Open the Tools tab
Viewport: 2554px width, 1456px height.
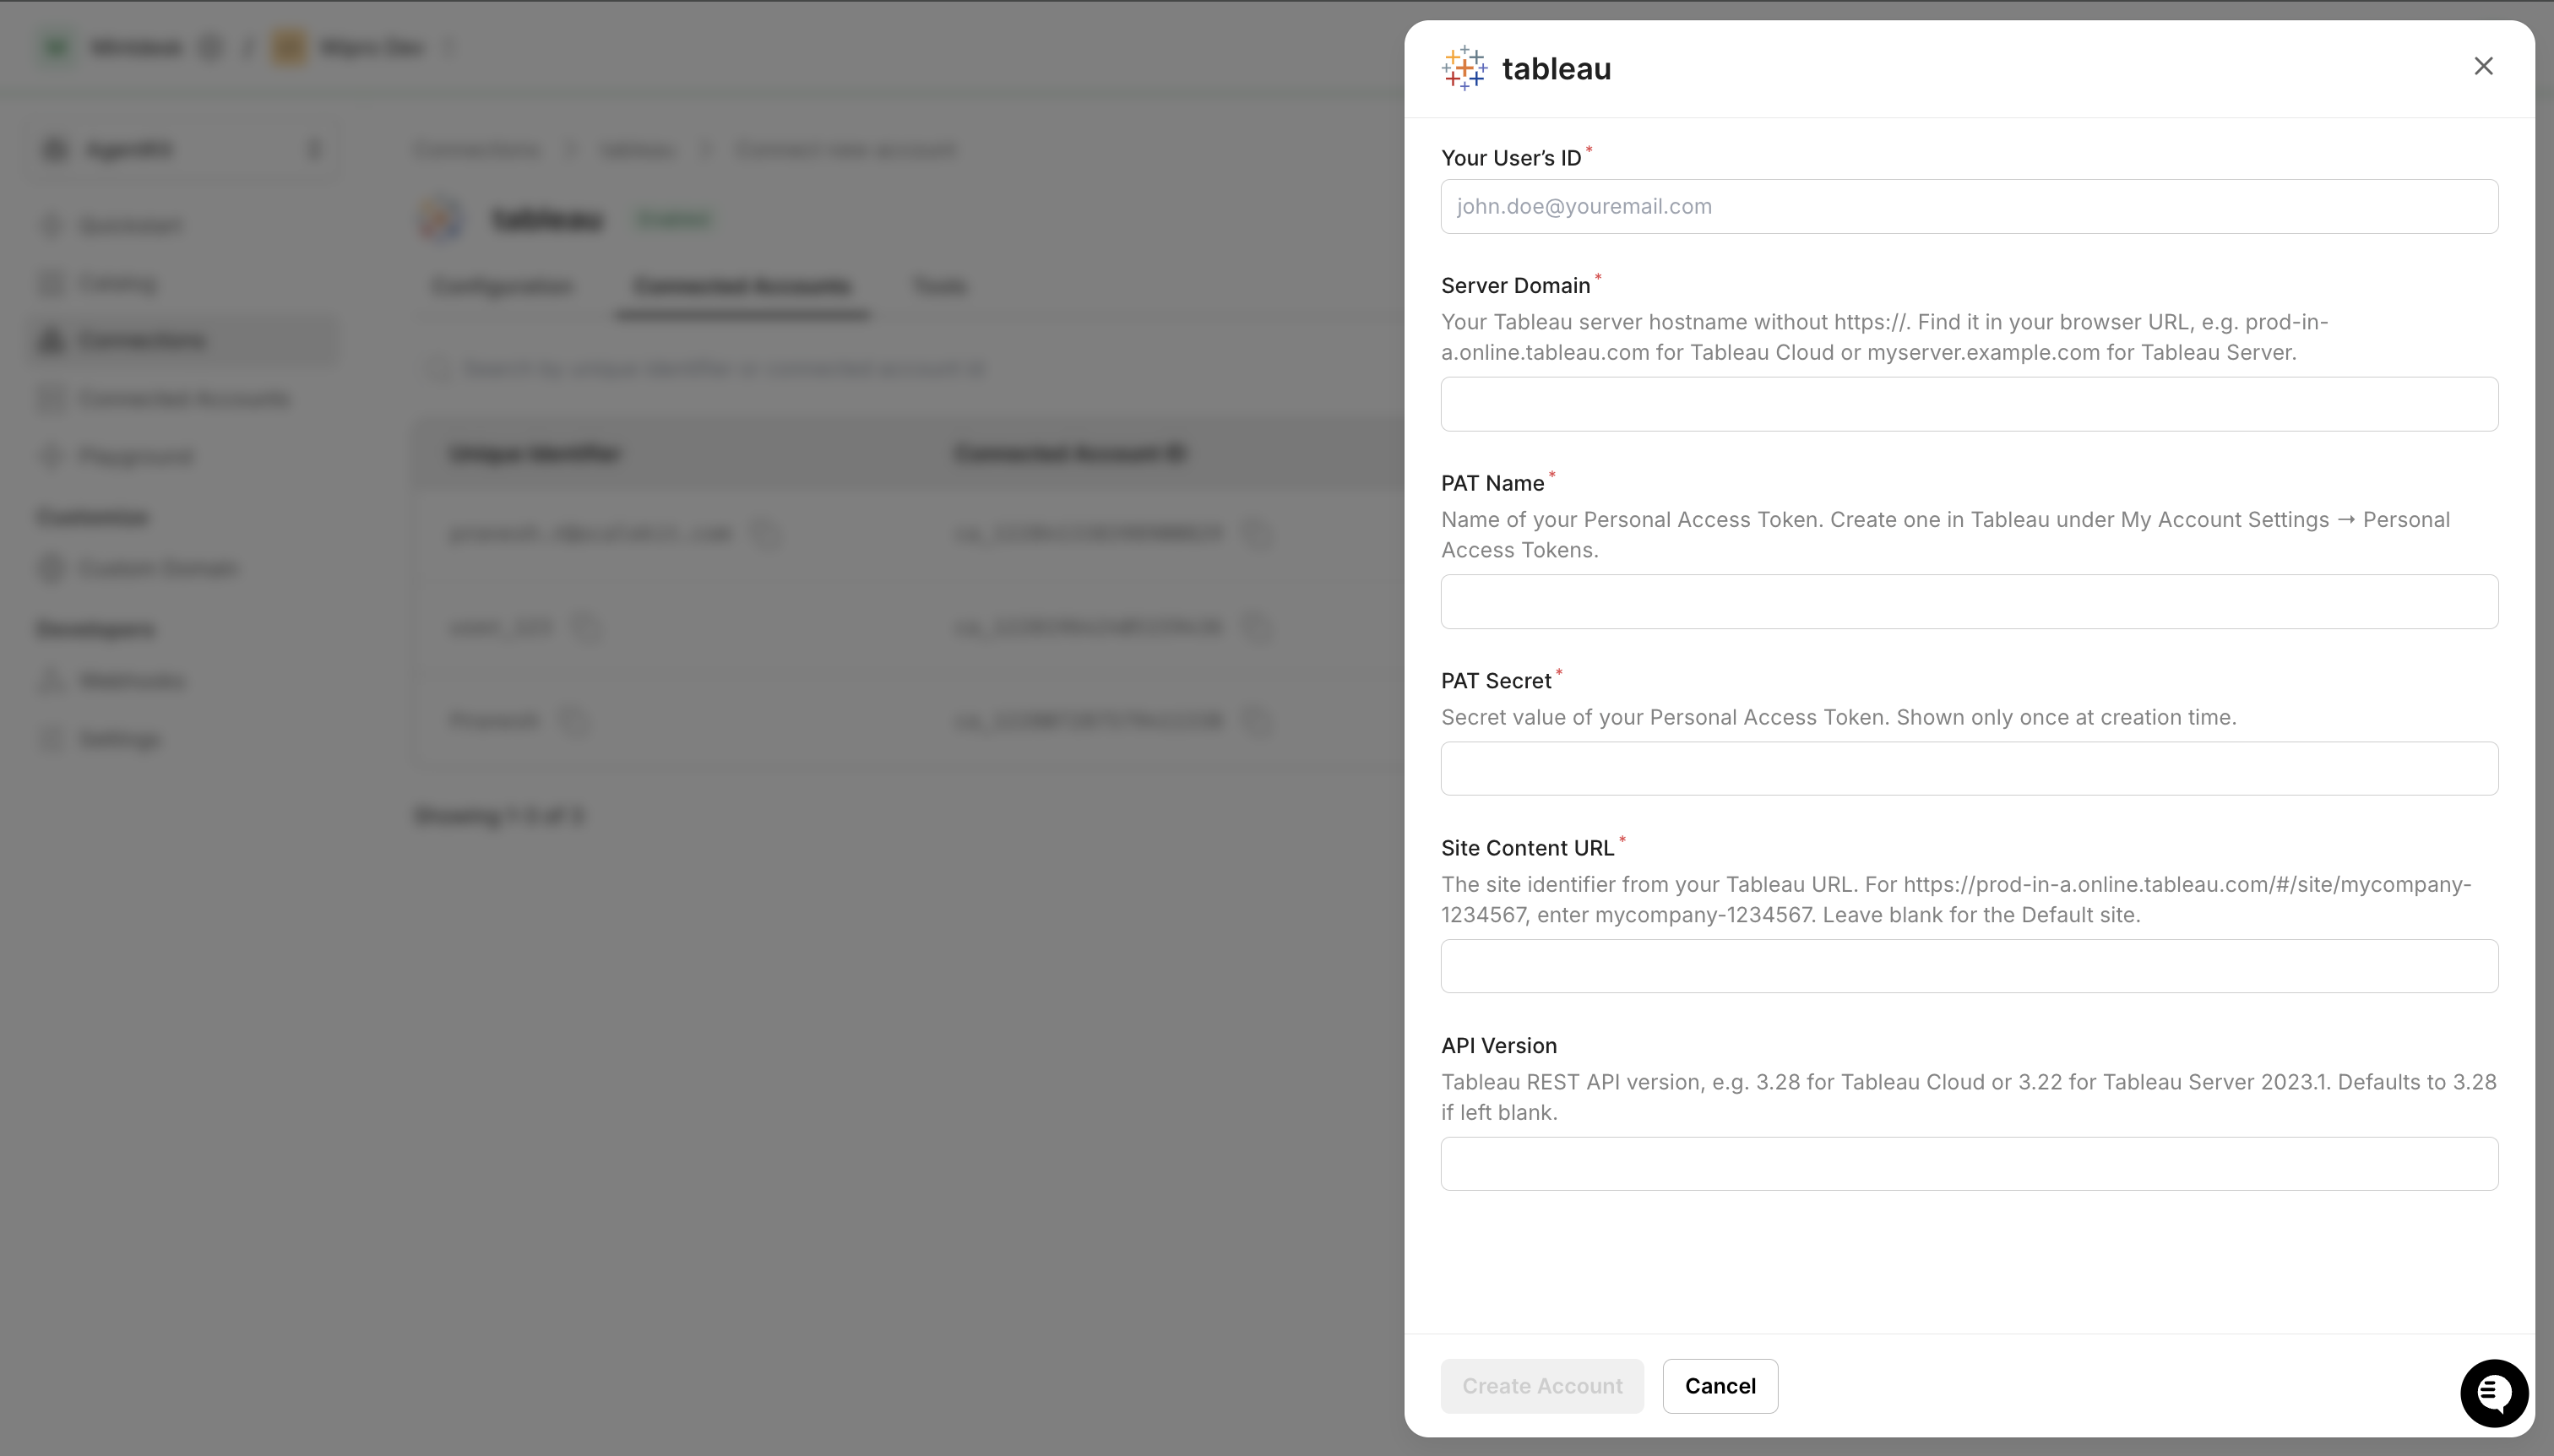[x=939, y=287]
